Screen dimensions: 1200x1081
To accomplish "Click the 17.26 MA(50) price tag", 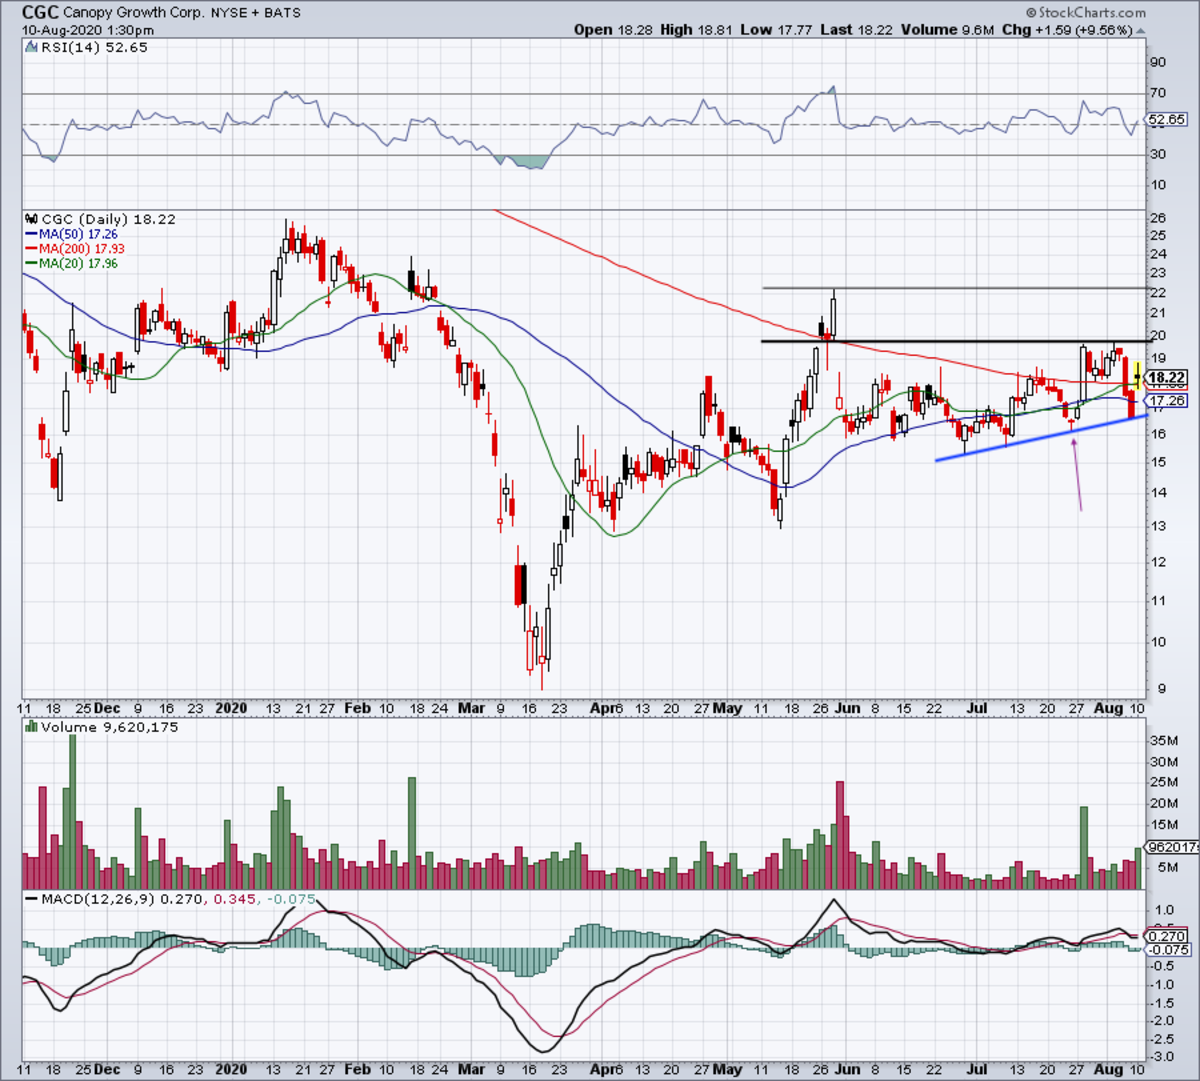I will 1167,401.
